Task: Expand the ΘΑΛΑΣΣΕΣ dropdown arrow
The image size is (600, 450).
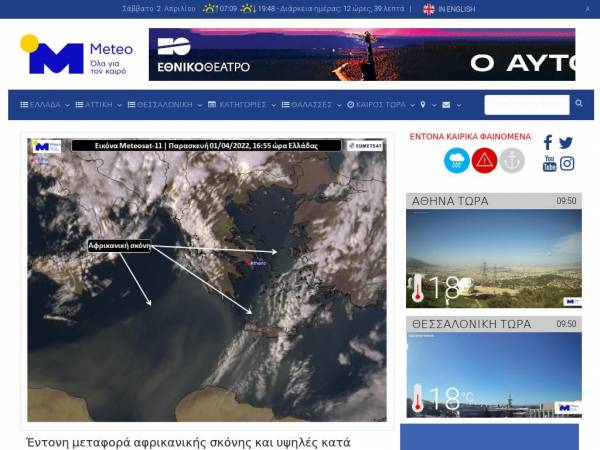Action: click(339, 106)
